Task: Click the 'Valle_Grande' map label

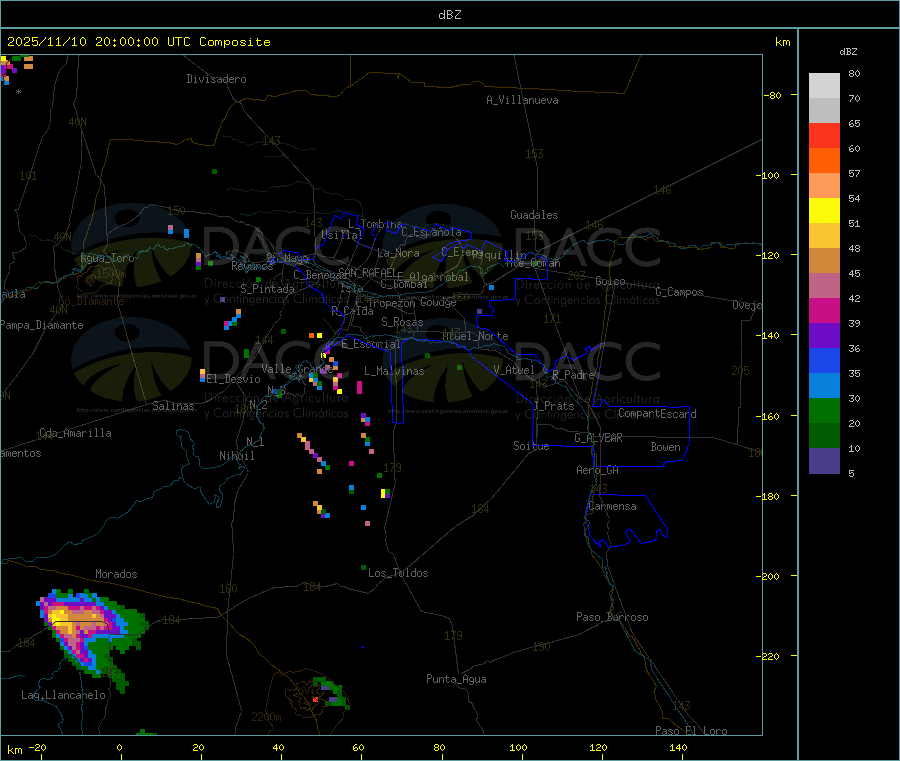Action: [296, 369]
